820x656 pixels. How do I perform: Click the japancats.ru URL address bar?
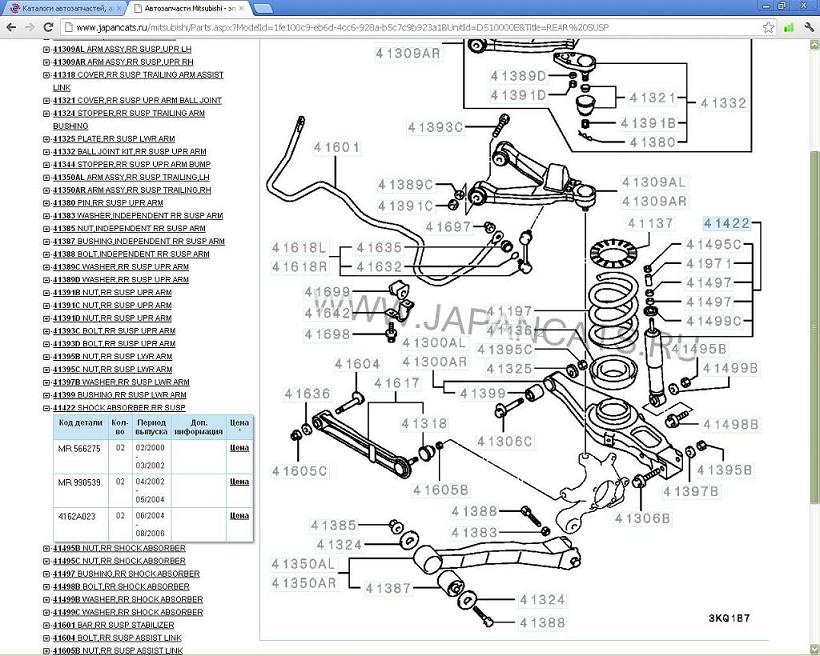pos(400,27)
